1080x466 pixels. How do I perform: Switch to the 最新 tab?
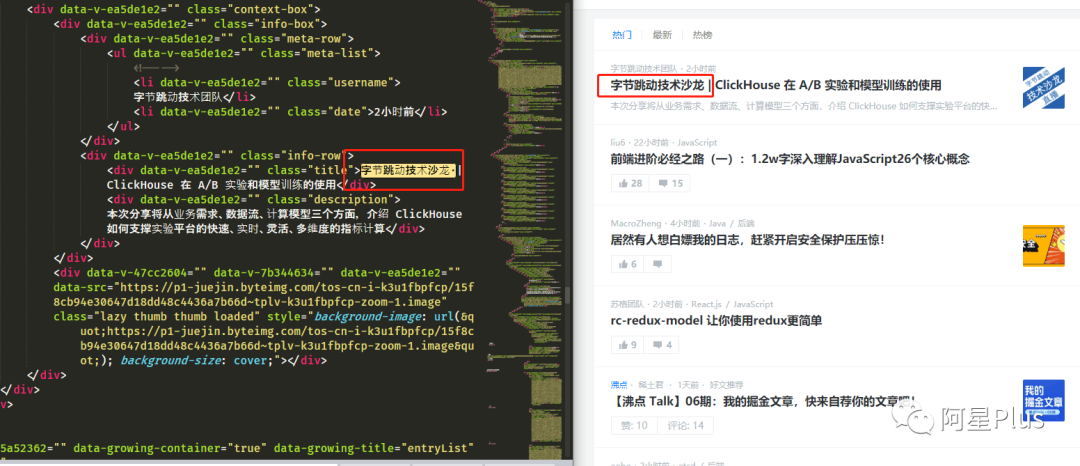[662, 35]
